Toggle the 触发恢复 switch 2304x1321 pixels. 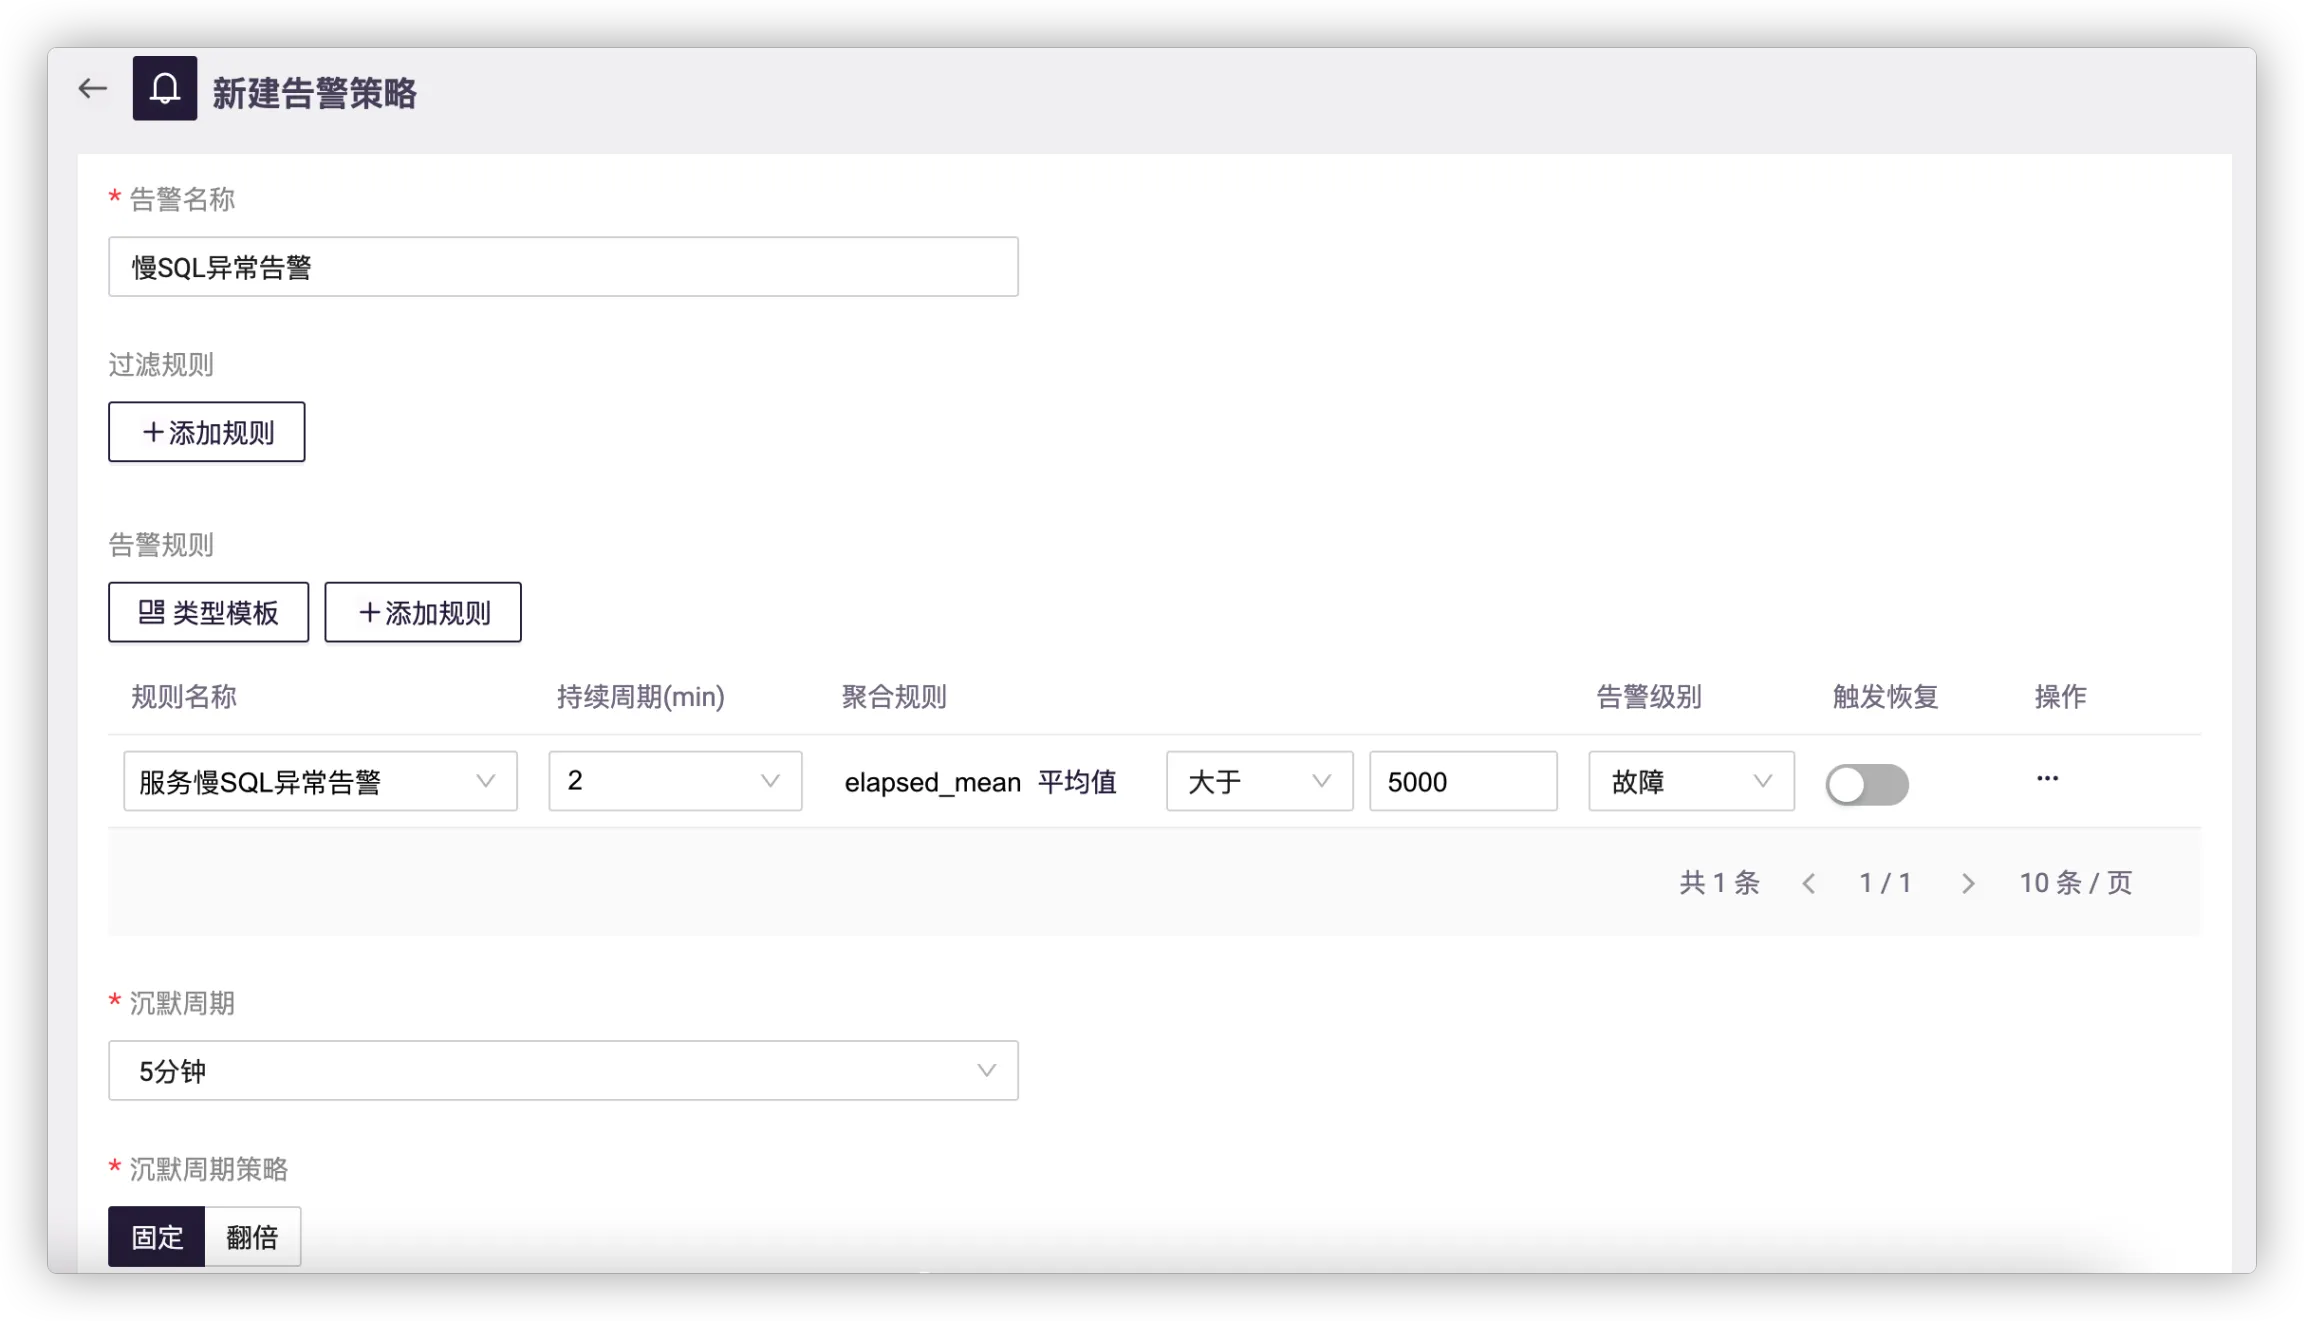(x=1866, y=784)
